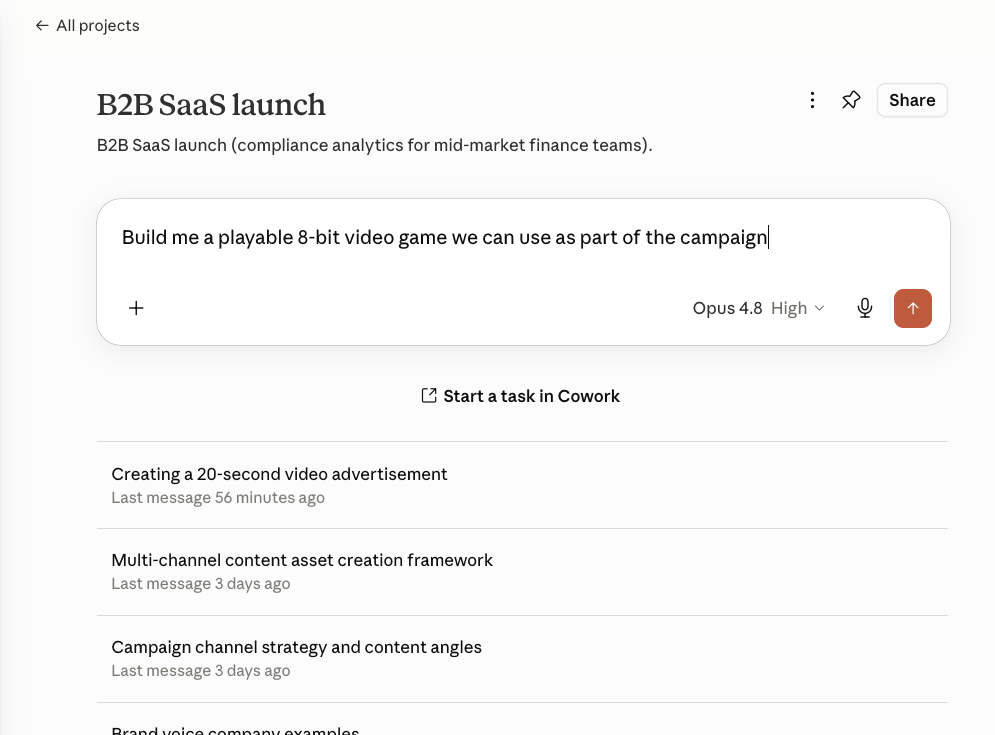The width and height of the screenshot is (995, 735).
Task: Click the external link icon beside Cowork
Action: [429, 395]
